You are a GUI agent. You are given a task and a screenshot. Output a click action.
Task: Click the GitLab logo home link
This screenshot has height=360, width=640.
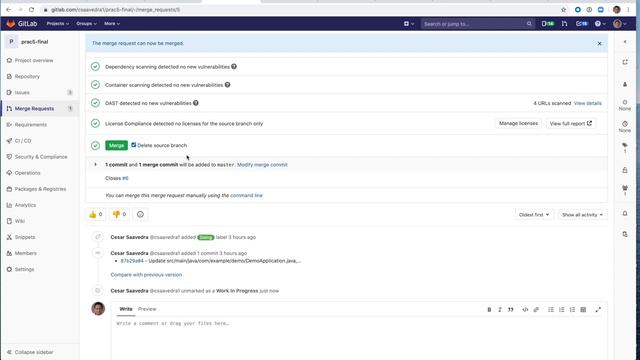click(x=22, y=24)
